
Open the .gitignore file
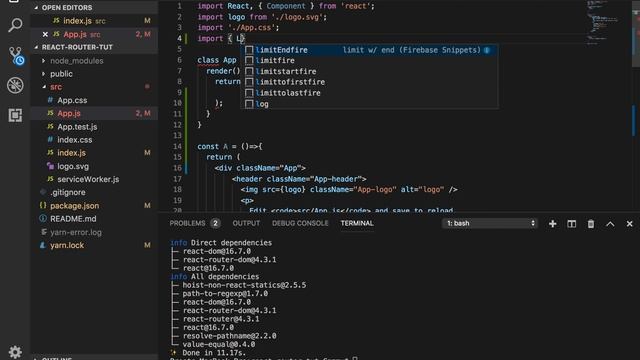pyautogui.click(x=94, y=192)
